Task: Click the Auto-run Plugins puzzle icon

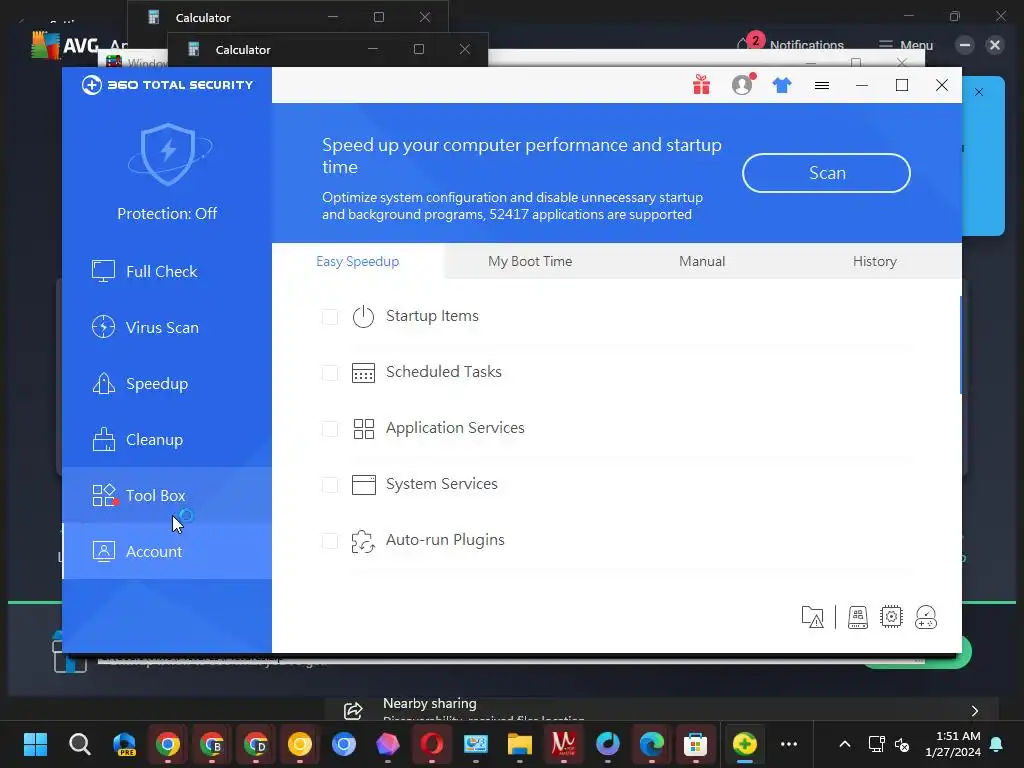Action: 363,541
